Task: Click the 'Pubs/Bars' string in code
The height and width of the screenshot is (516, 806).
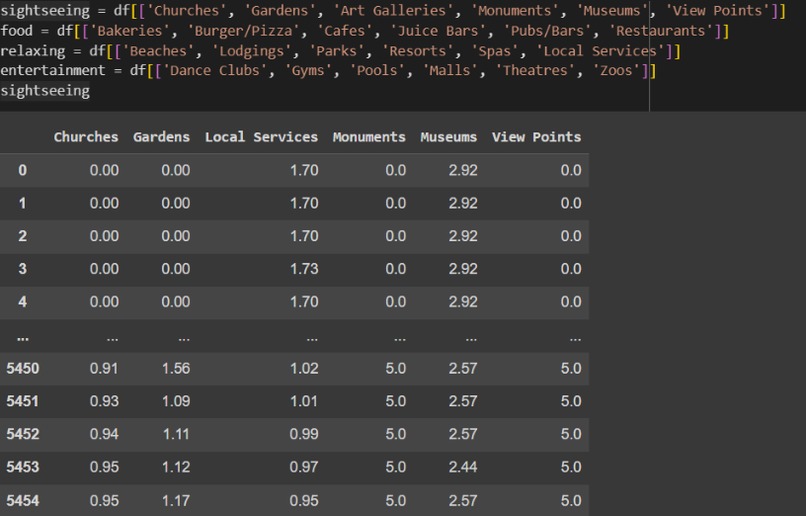Action: 546,31
